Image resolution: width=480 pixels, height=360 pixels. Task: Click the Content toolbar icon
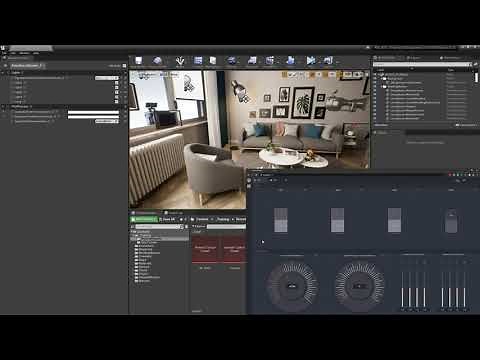[198, 61]
